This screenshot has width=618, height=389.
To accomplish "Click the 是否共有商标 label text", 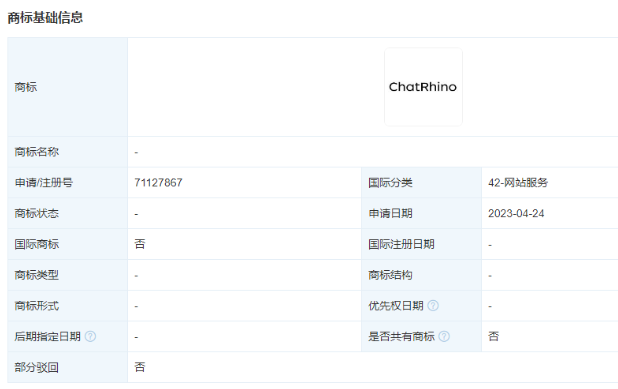I will [x=401, y=337].
